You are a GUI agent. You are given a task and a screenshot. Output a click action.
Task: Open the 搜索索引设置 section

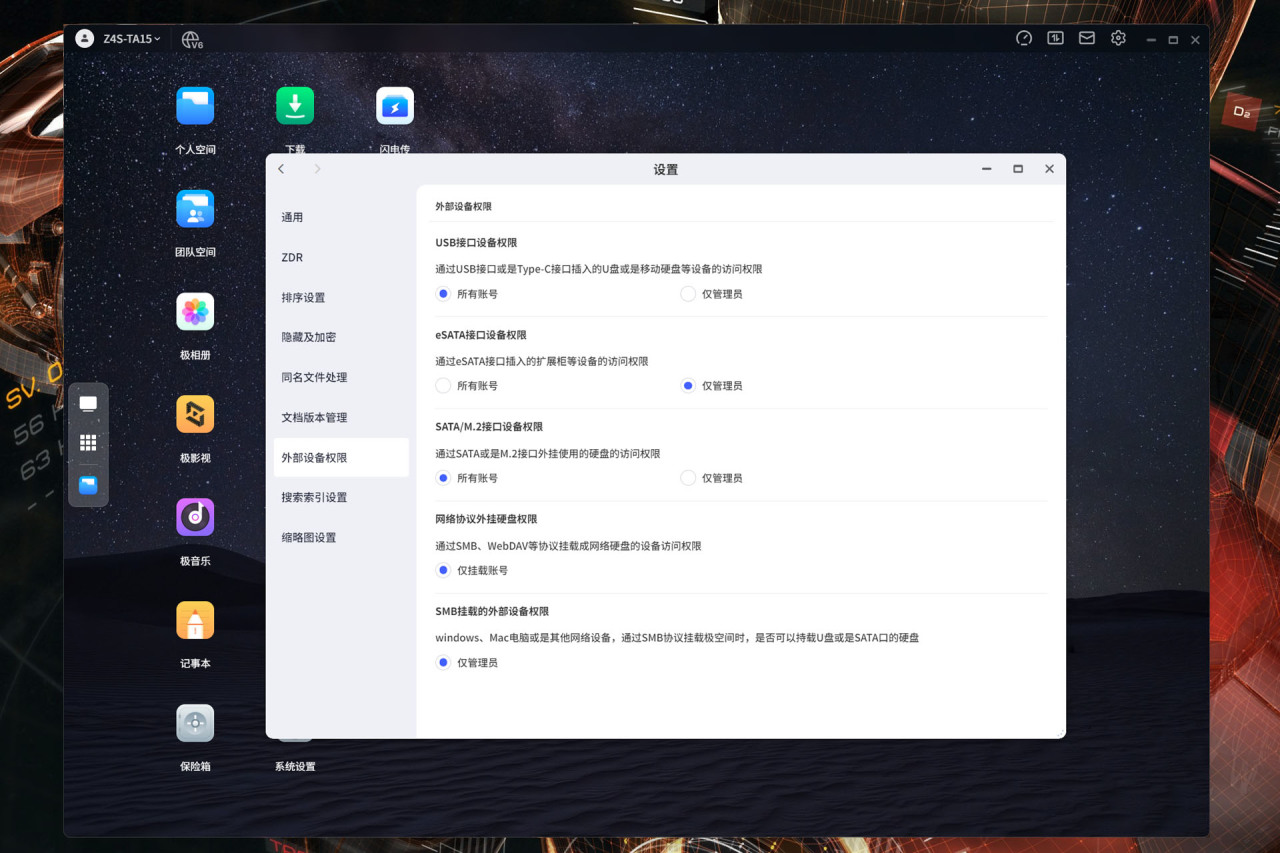click(341, 497)
